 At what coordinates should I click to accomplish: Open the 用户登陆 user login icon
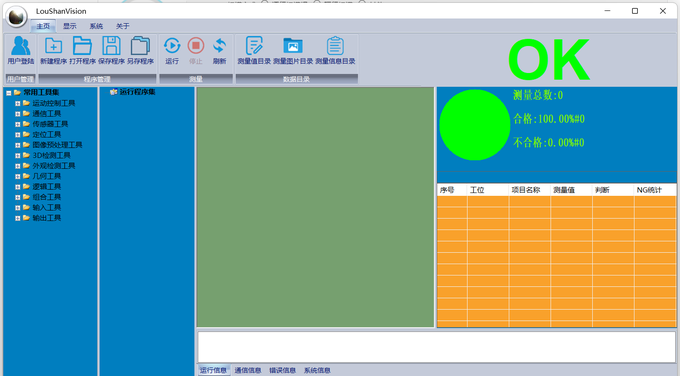tap(20, 50)
